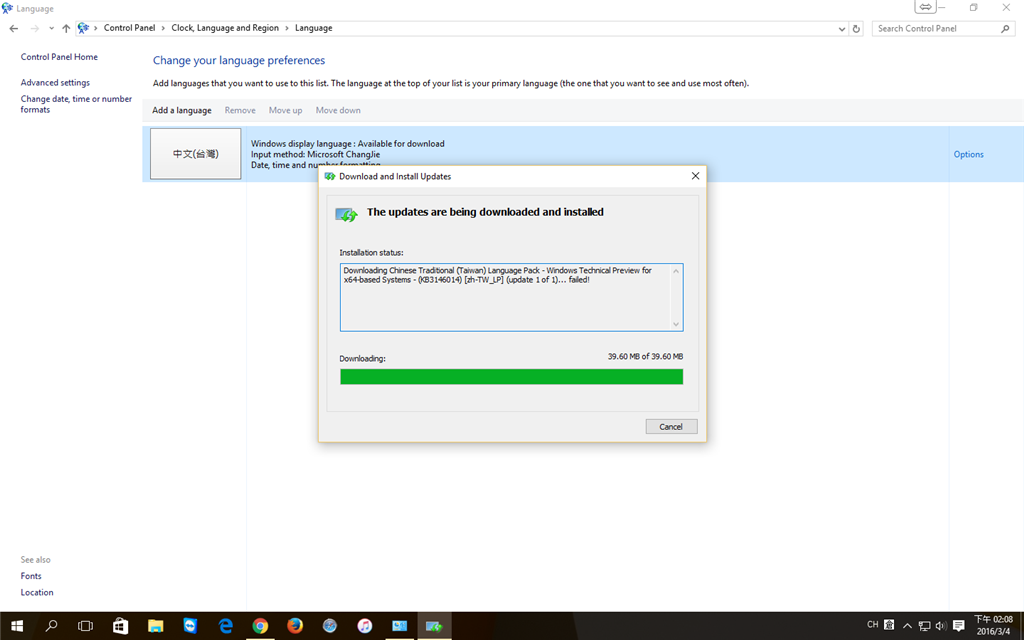This screenshot has height=640, width=1024.
Task: Open the recent locations dropdown arrow
Action: point(51,28)
